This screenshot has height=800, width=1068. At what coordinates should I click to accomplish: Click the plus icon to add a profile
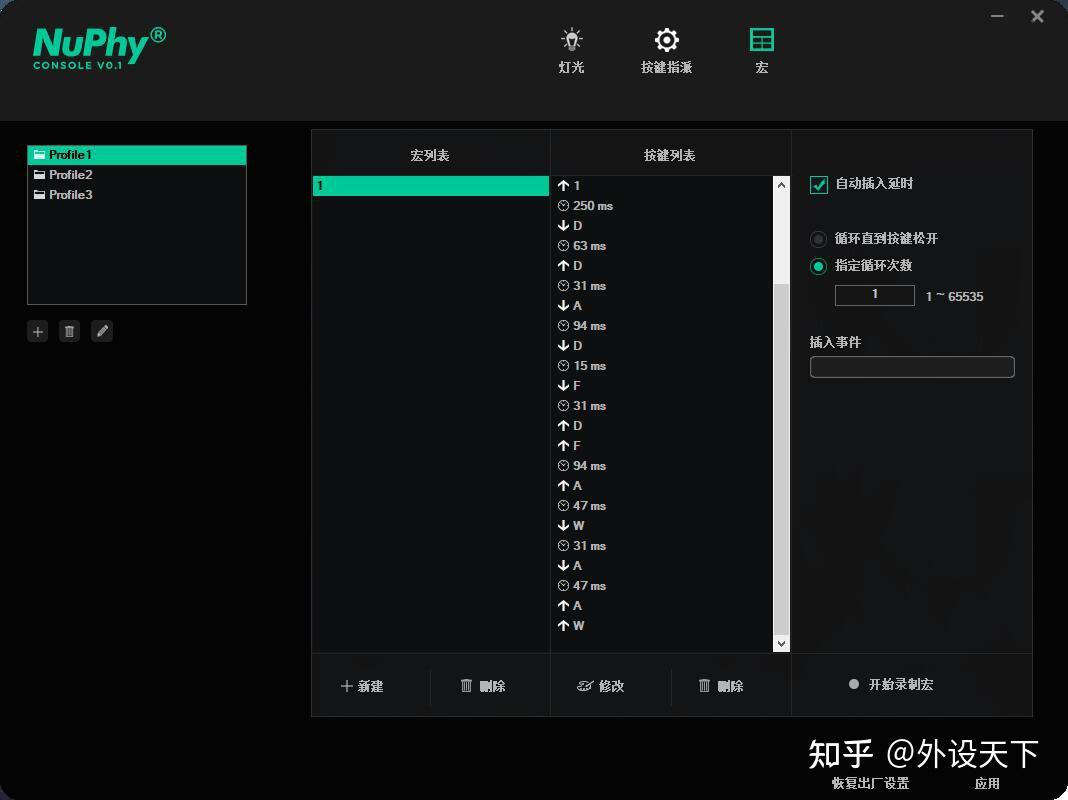tap(37, 331)
